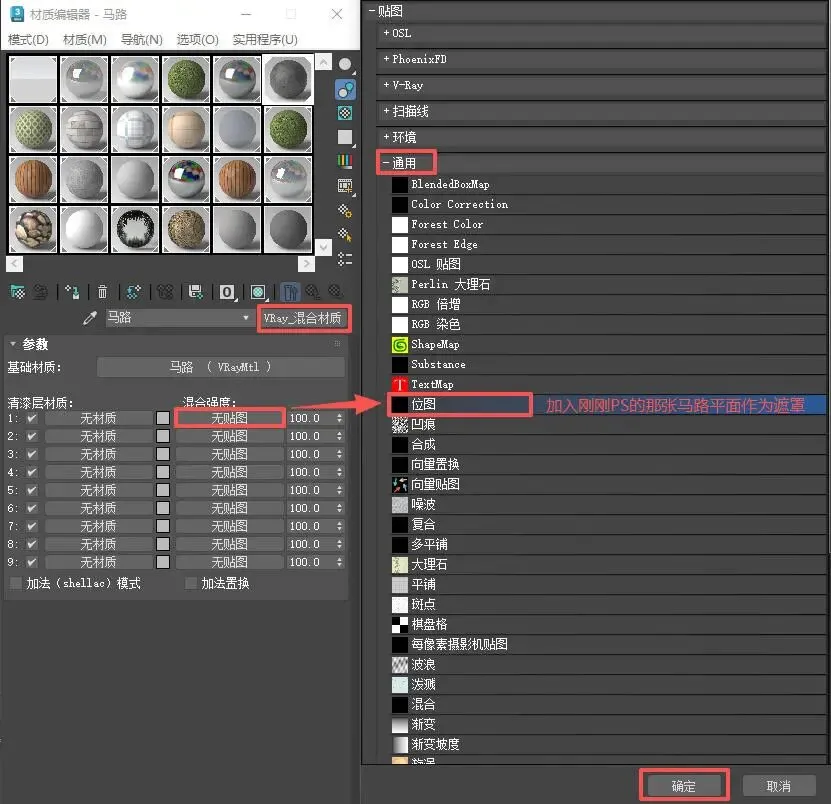Toggle Show Shaded Material in Viewport
This screenshot has width=831, height=804.
[258, 291]
